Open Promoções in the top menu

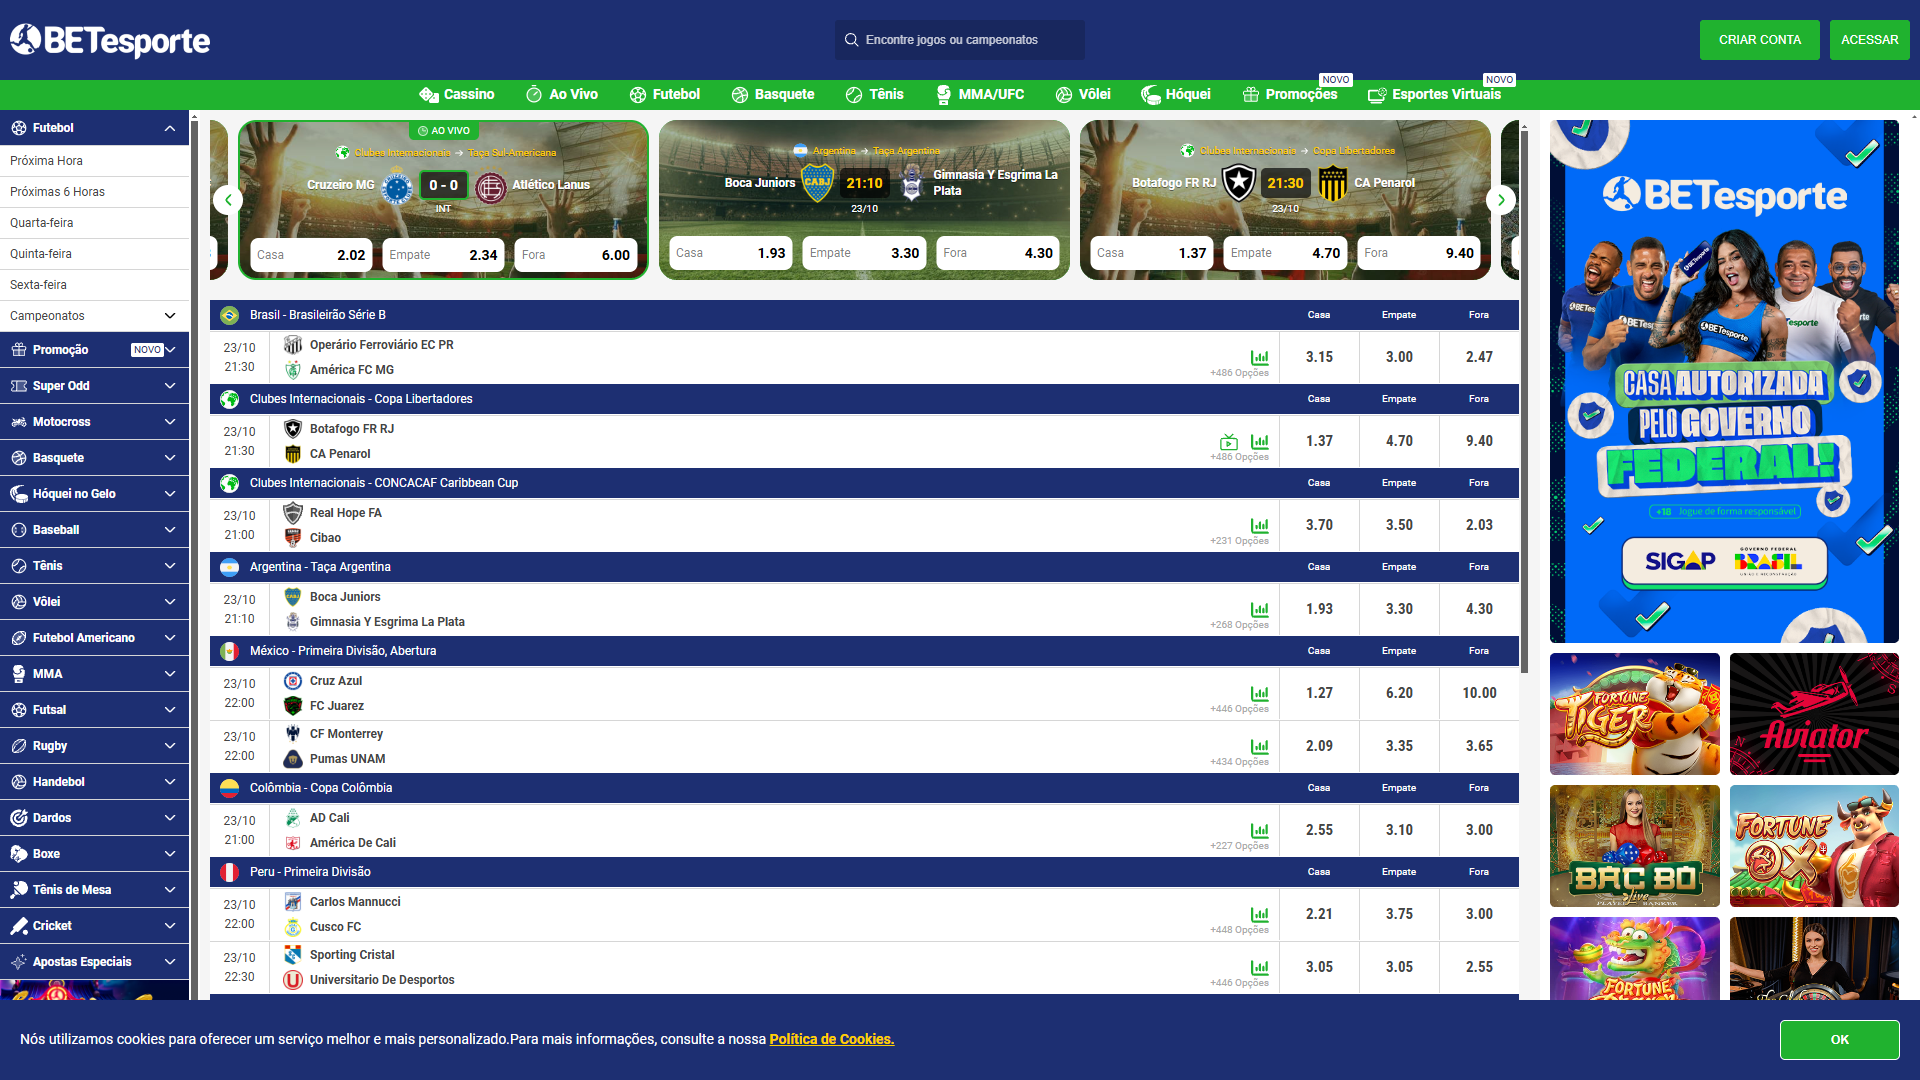[x=1290, y=95]
